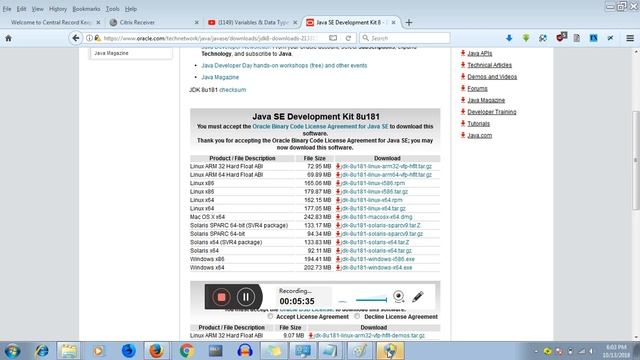This screenshot has width=640, height=360.
Task: Open the Firefox hamburger menu
Action: pos(630,38)
